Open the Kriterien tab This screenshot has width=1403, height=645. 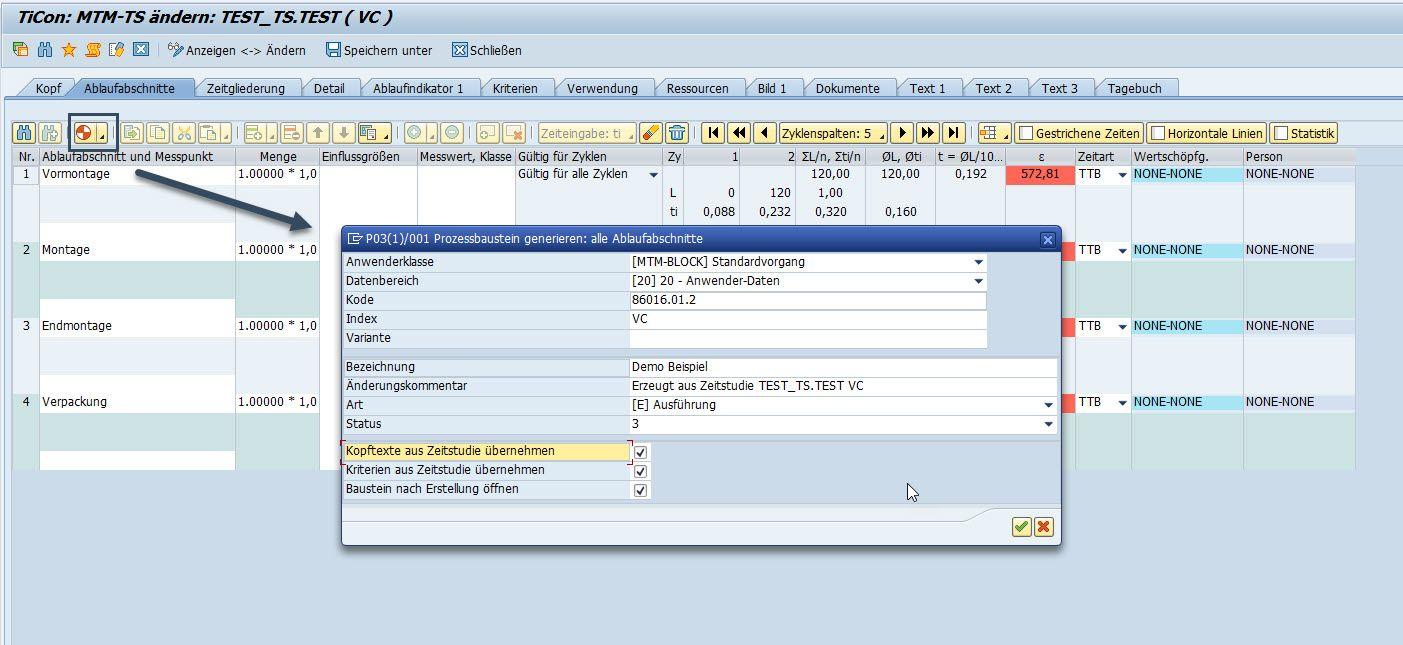point(515,88)
